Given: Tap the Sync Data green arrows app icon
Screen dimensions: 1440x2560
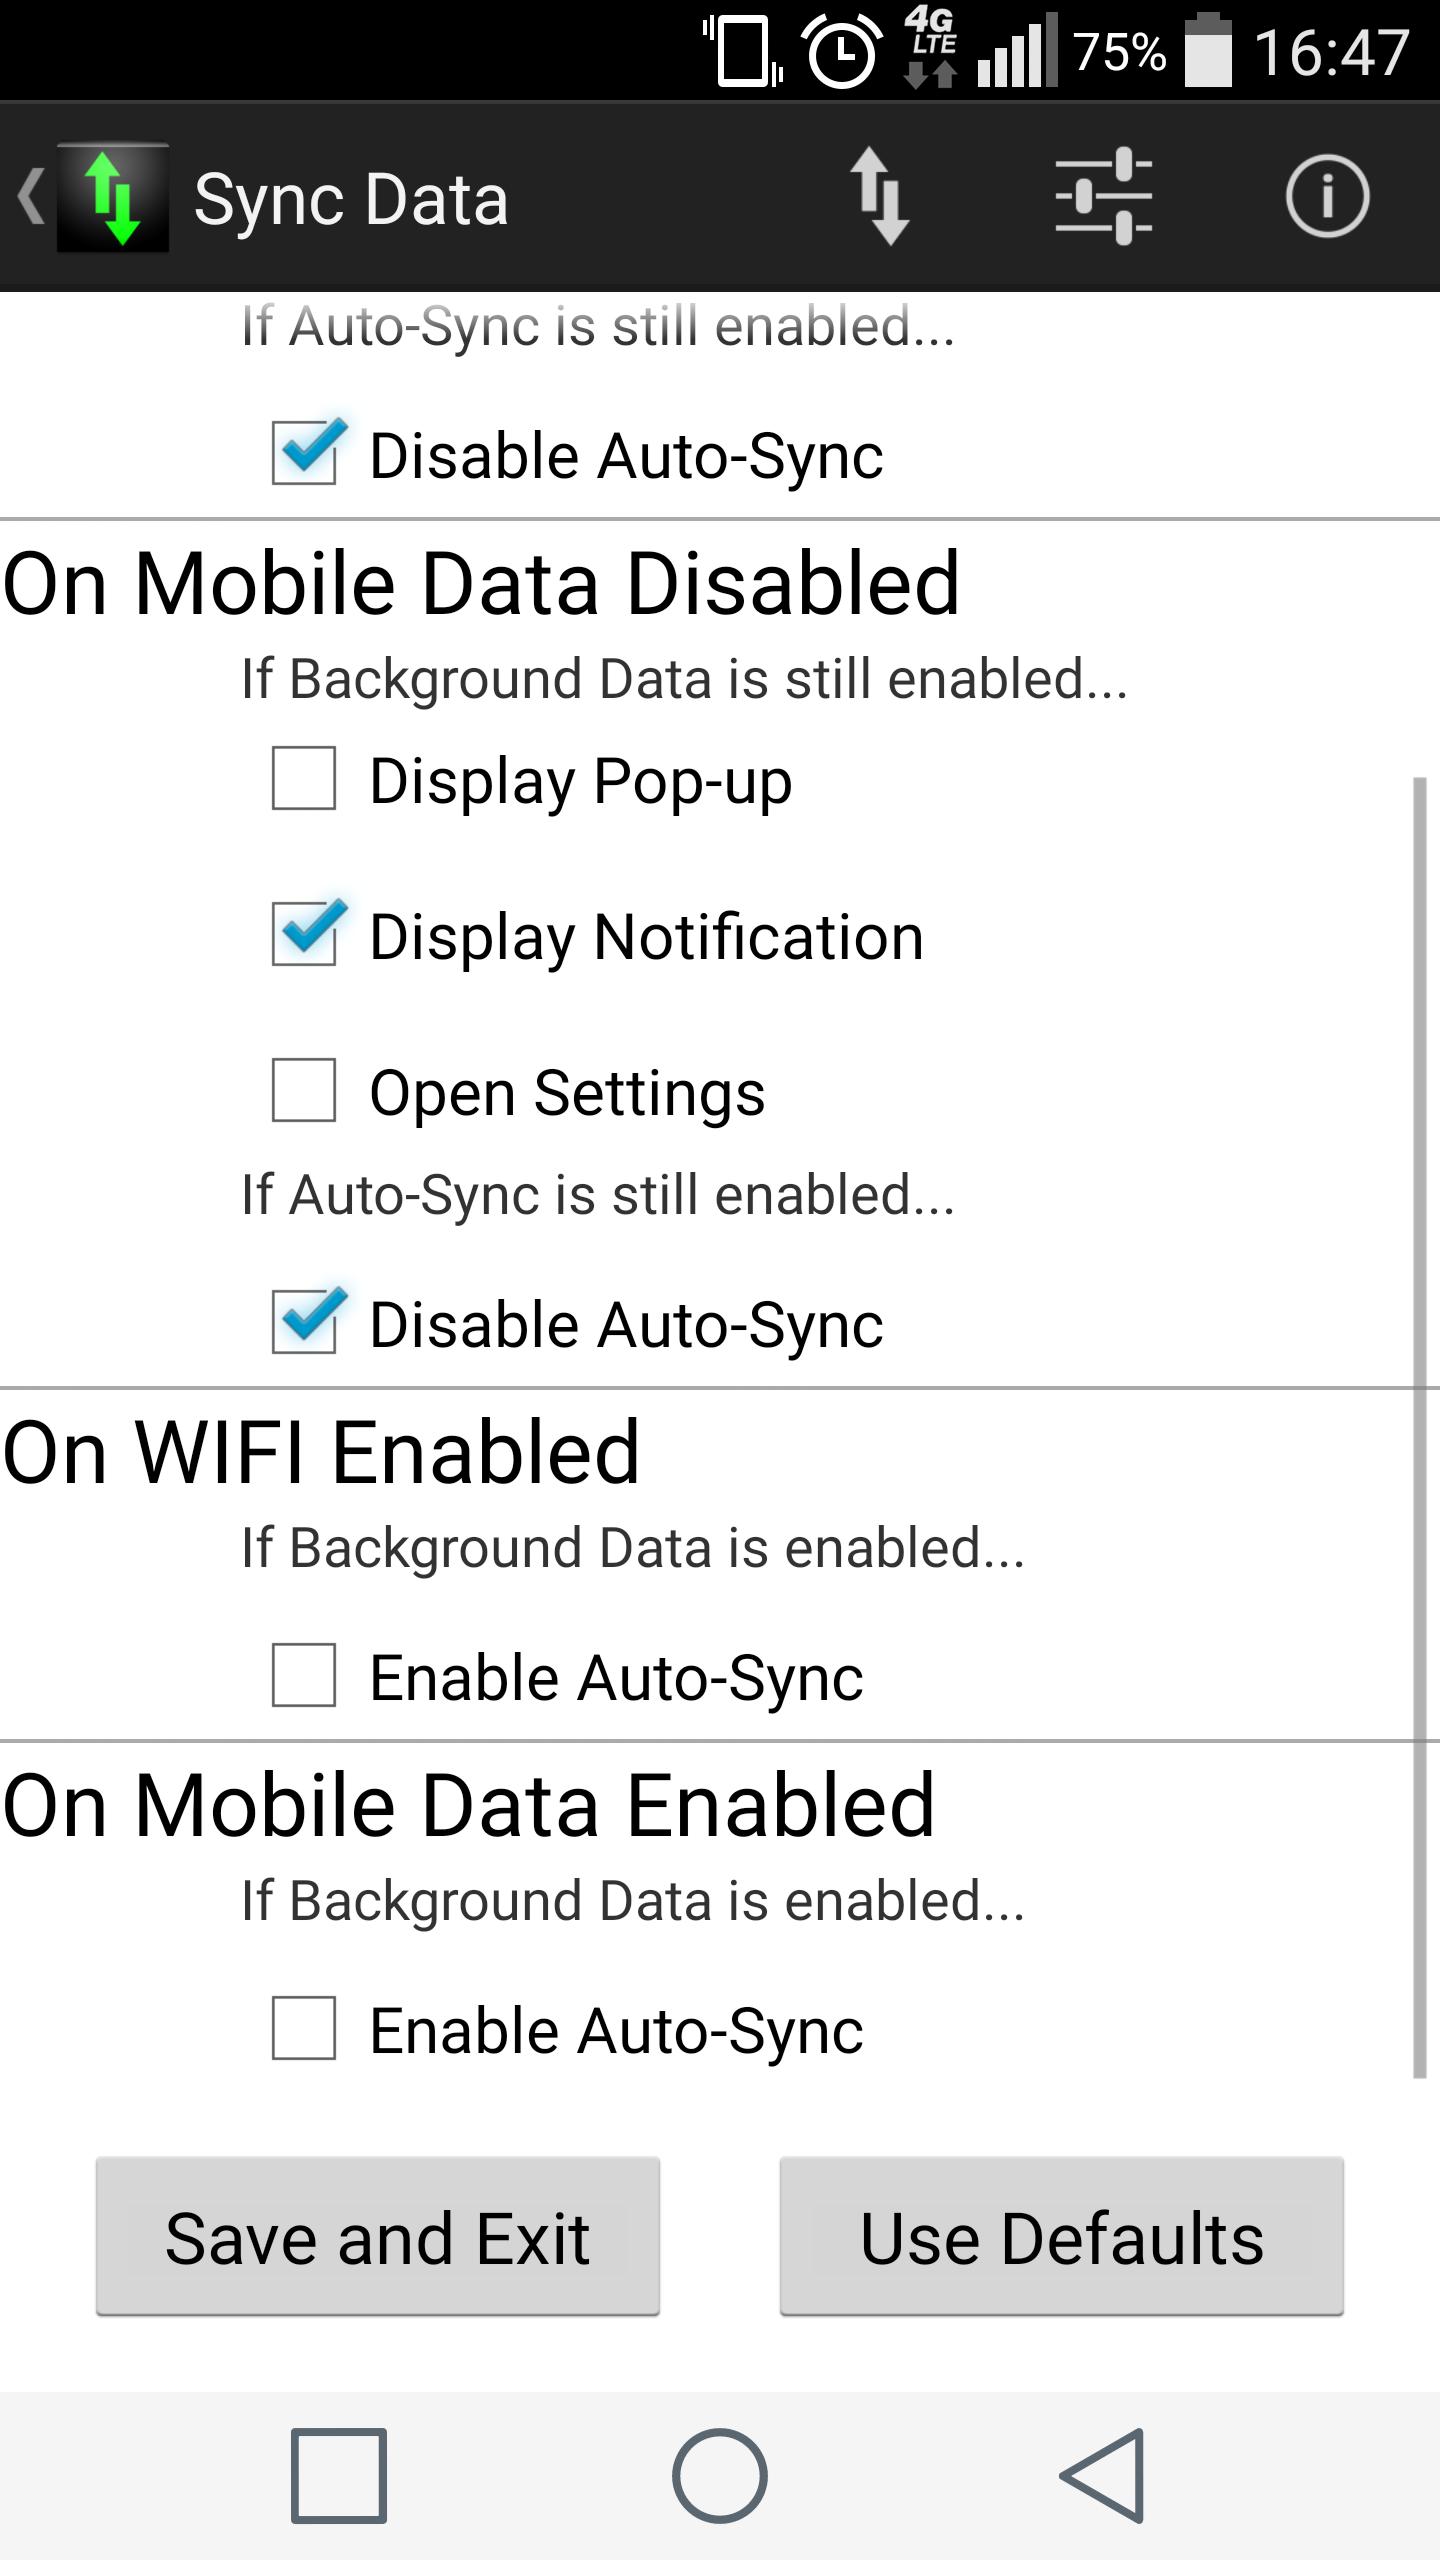Looking at the screenshot, I should pos(113,197).
